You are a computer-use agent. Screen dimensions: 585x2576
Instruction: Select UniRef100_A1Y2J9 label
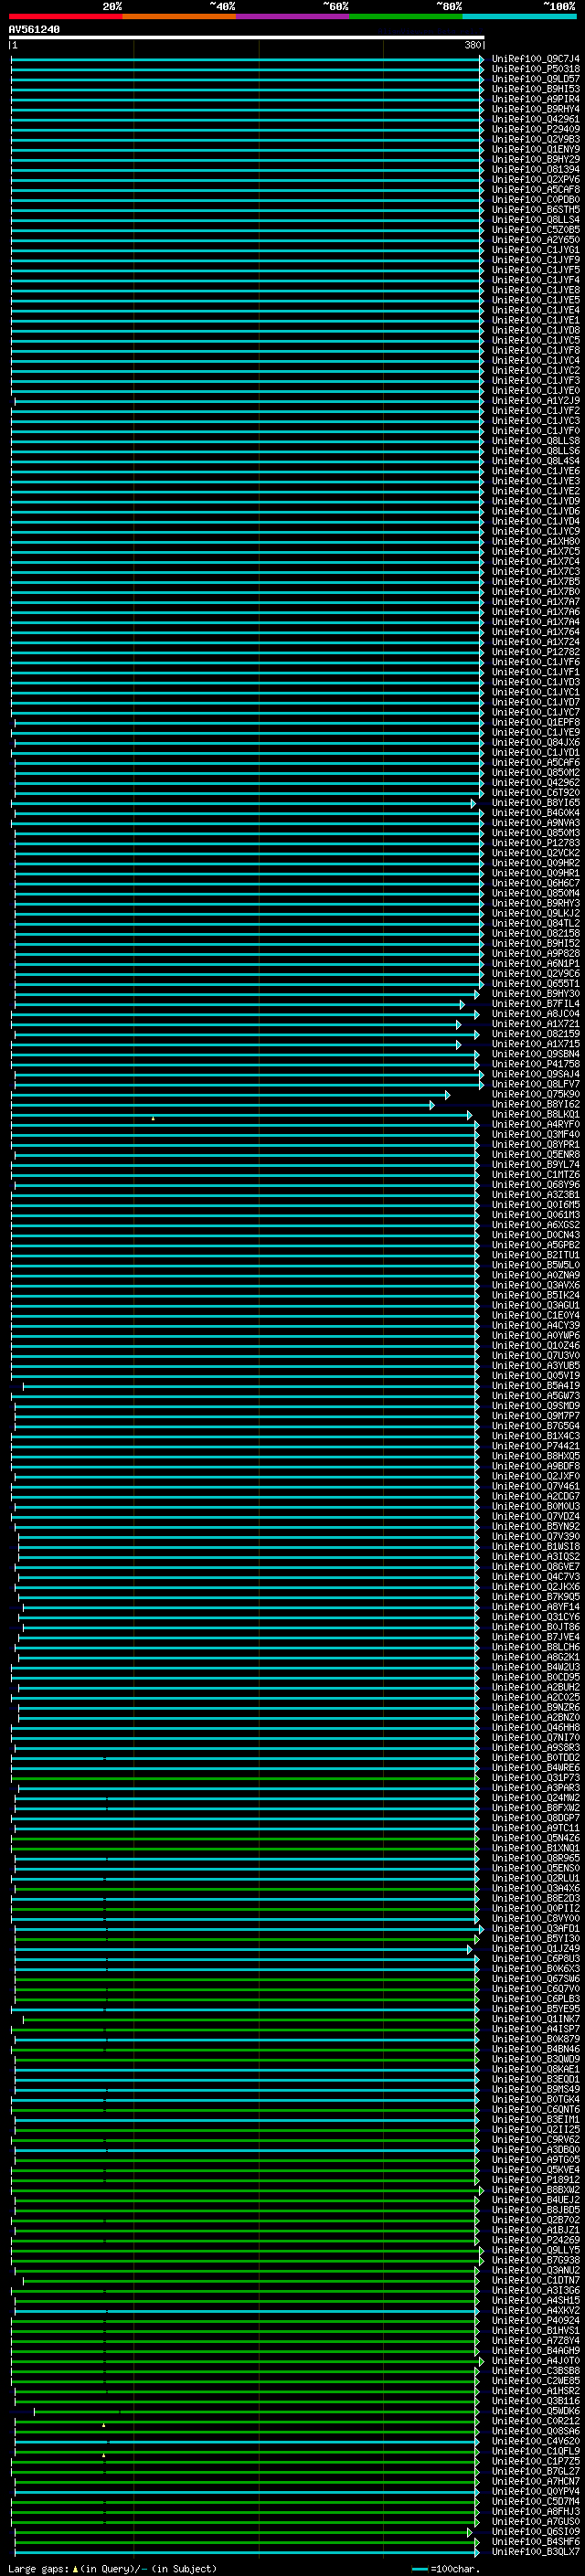535,400
